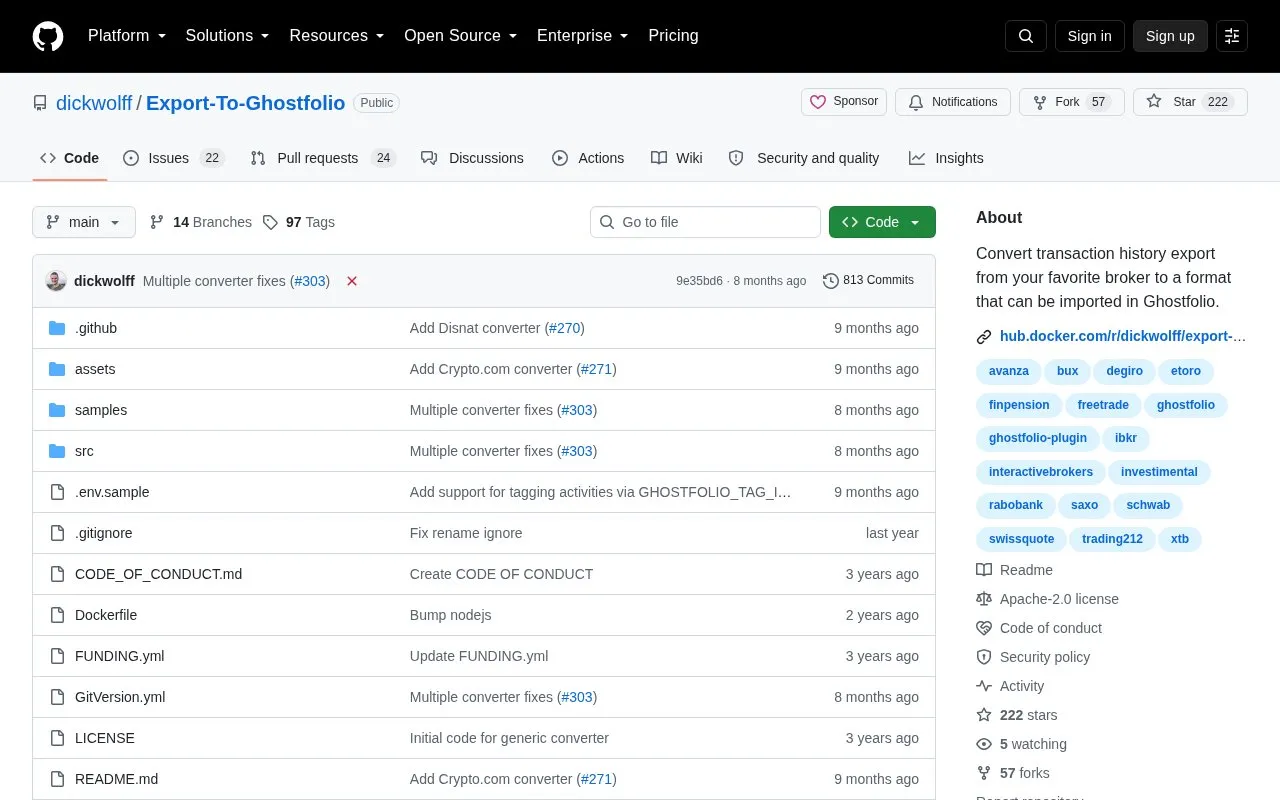
Task: Expand the Platform menu
Action: 127,36
